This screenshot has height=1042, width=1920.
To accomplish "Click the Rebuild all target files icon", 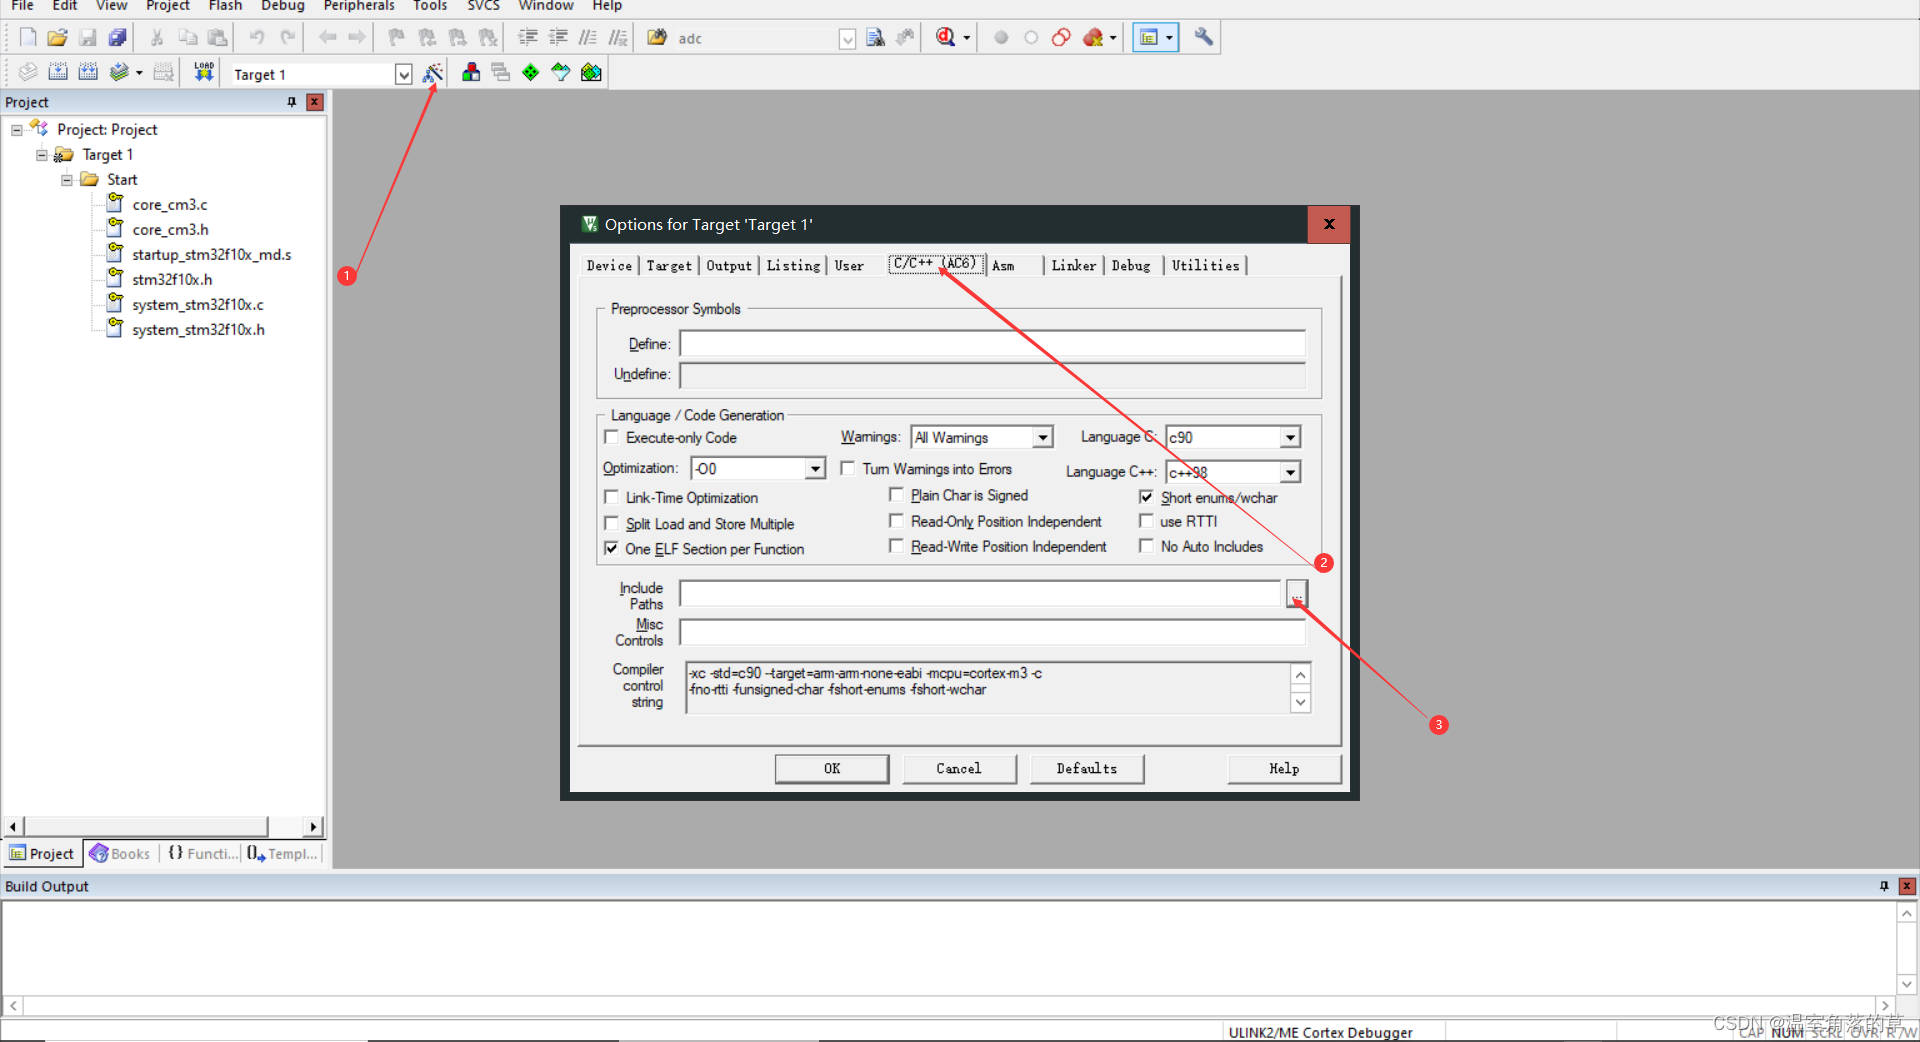I will pyautogui.click(x=88, y=72).
